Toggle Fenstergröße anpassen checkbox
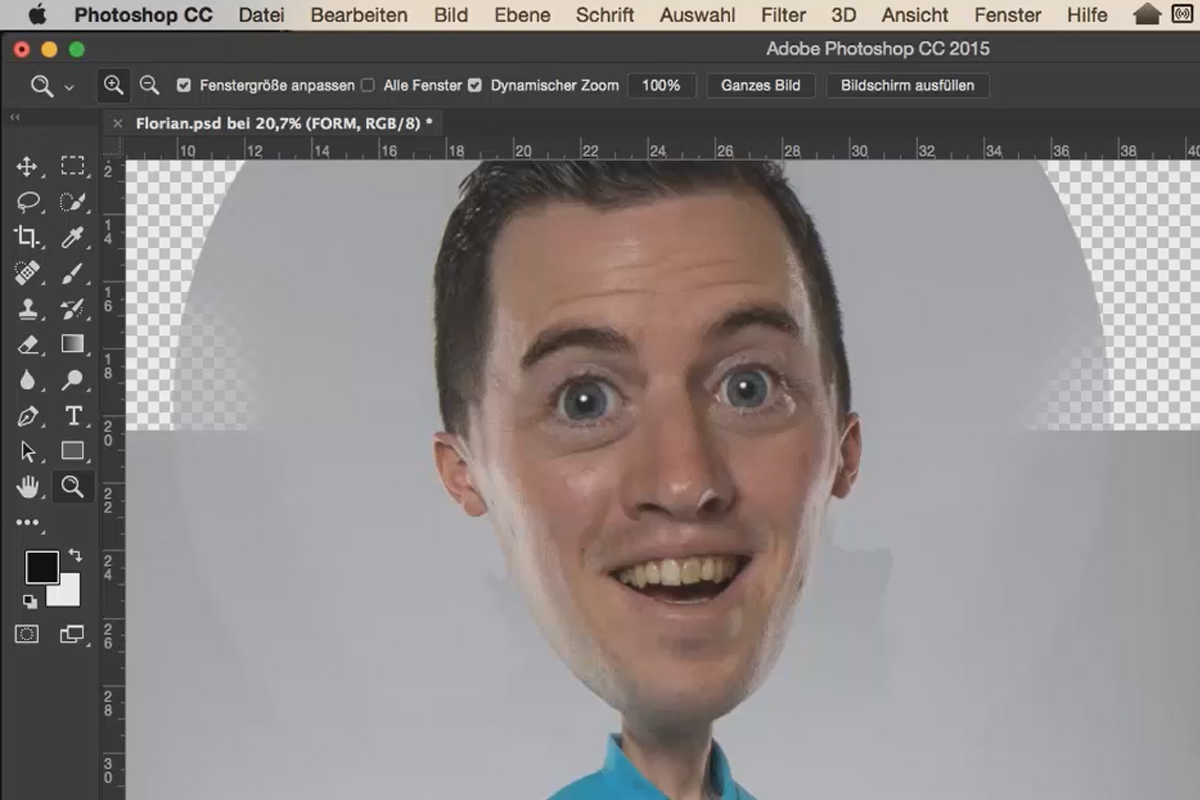Screen dimensions: 1200x800 coord(183,86)
